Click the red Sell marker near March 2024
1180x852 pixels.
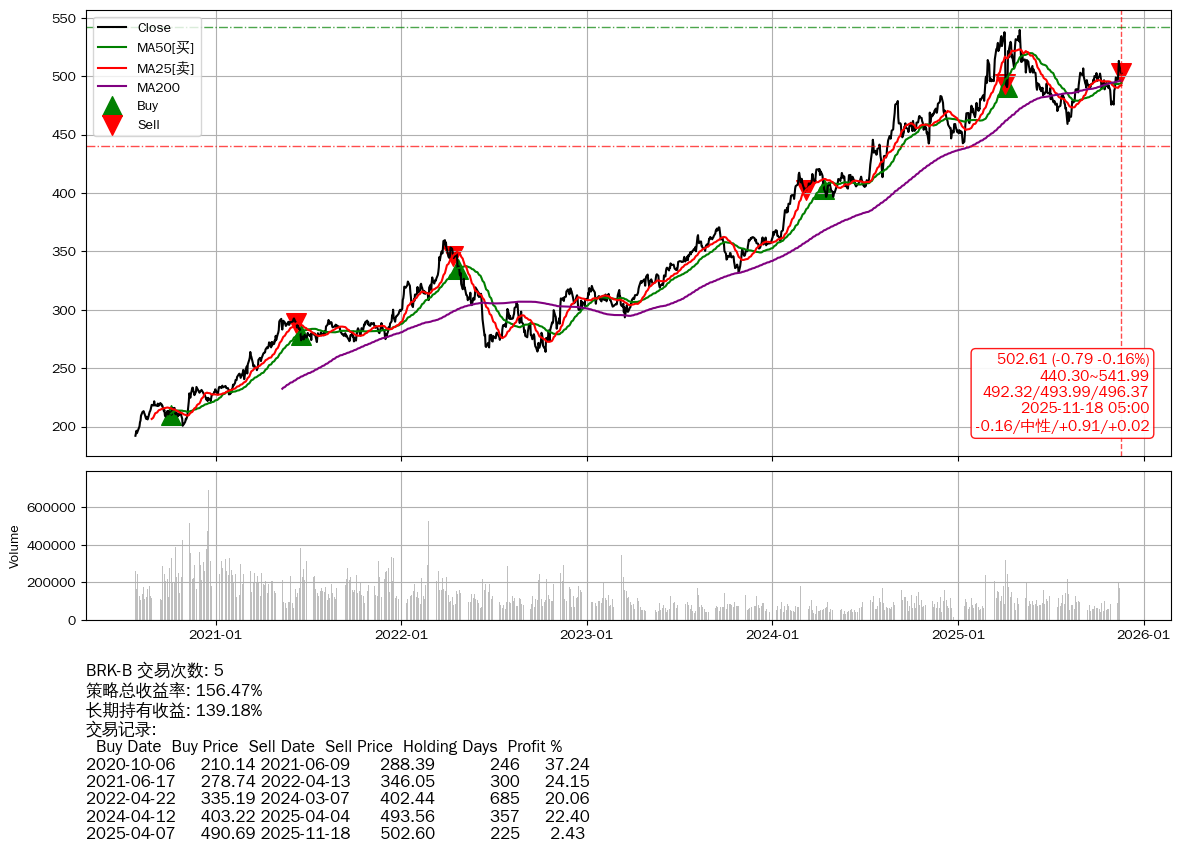click(805, 190)
